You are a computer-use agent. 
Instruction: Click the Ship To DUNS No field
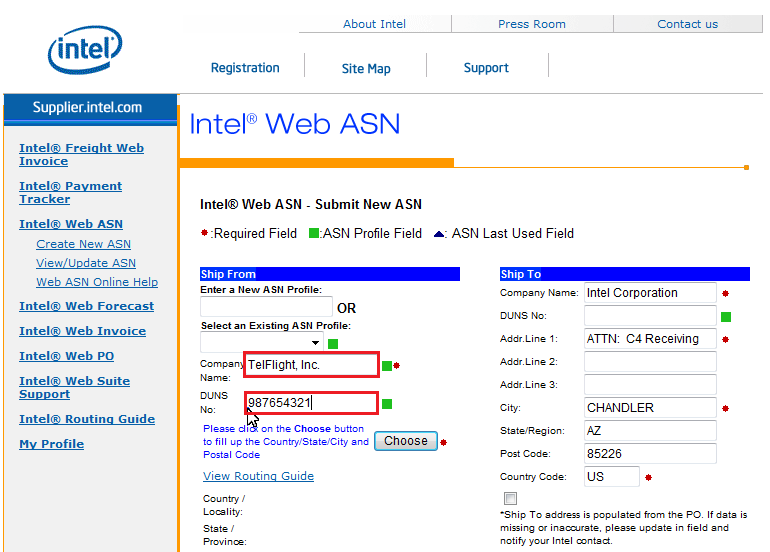point(650,316)
